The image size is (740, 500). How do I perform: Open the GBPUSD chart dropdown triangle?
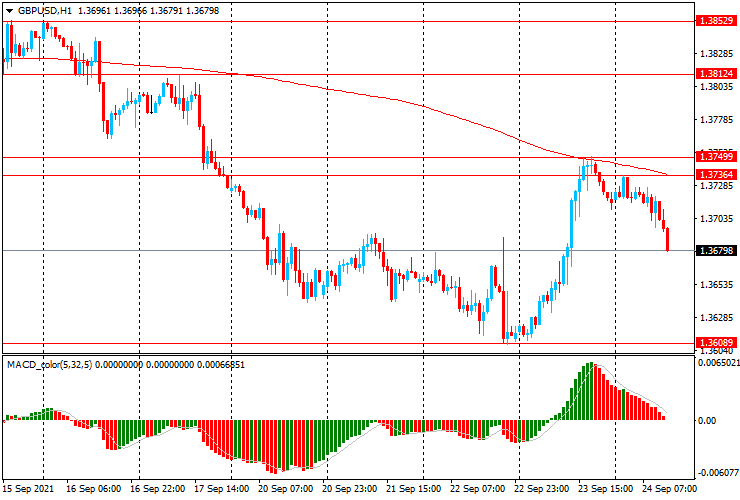point(9,11)
